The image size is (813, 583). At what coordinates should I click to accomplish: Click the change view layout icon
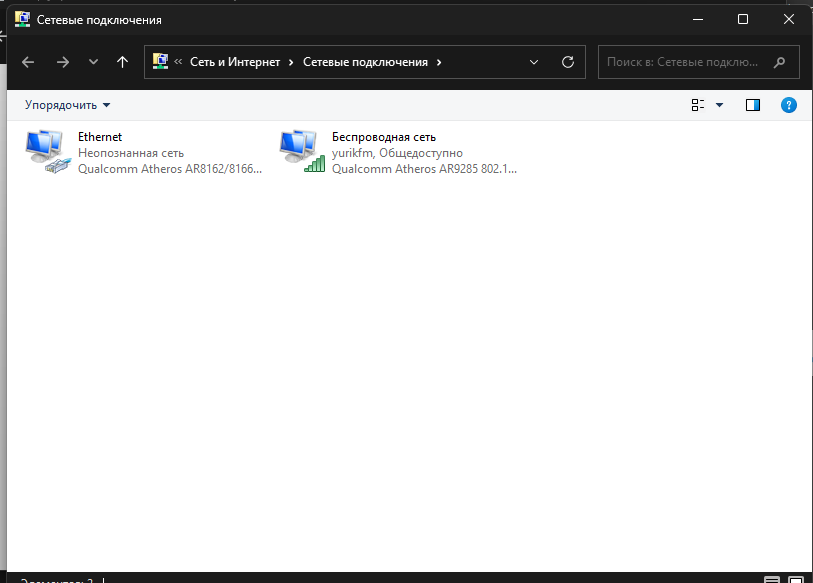coord(698,105)
